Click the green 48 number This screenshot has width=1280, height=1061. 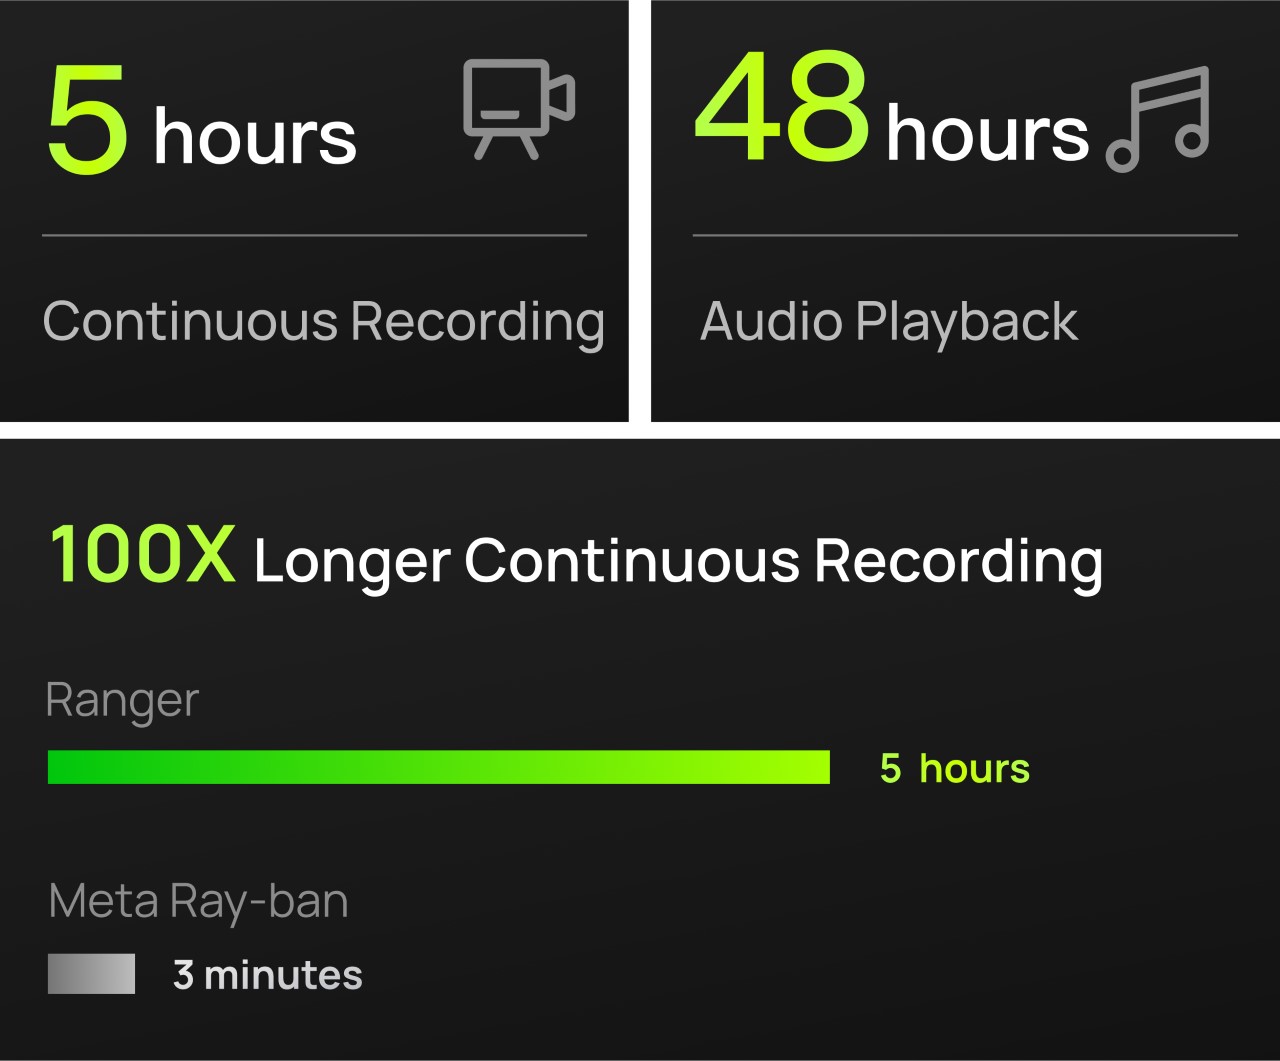(782, 108)
